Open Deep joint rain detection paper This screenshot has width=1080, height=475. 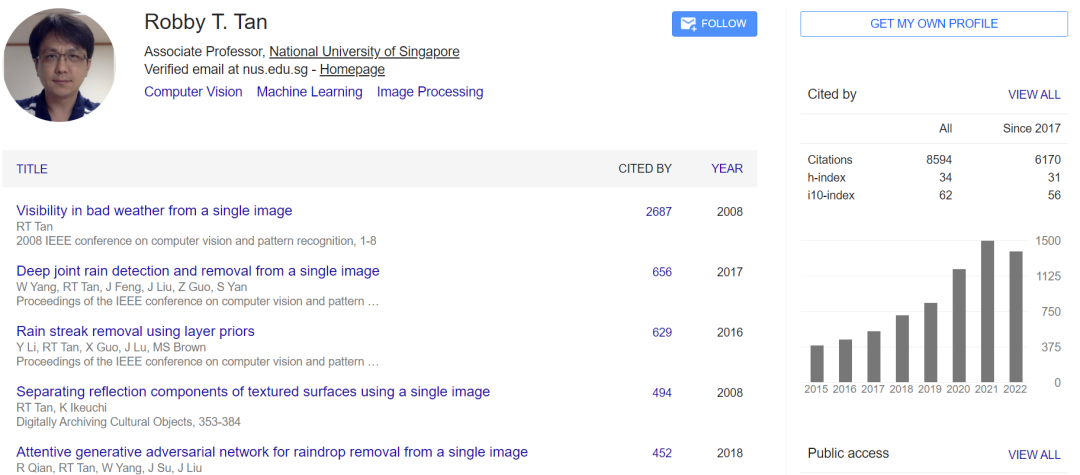click(x=198, y=271)
